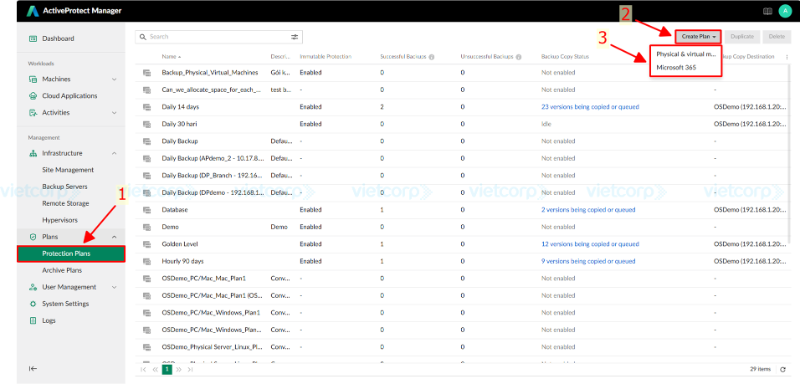Click the ActiveProtect Manager logo

(33, 11)
